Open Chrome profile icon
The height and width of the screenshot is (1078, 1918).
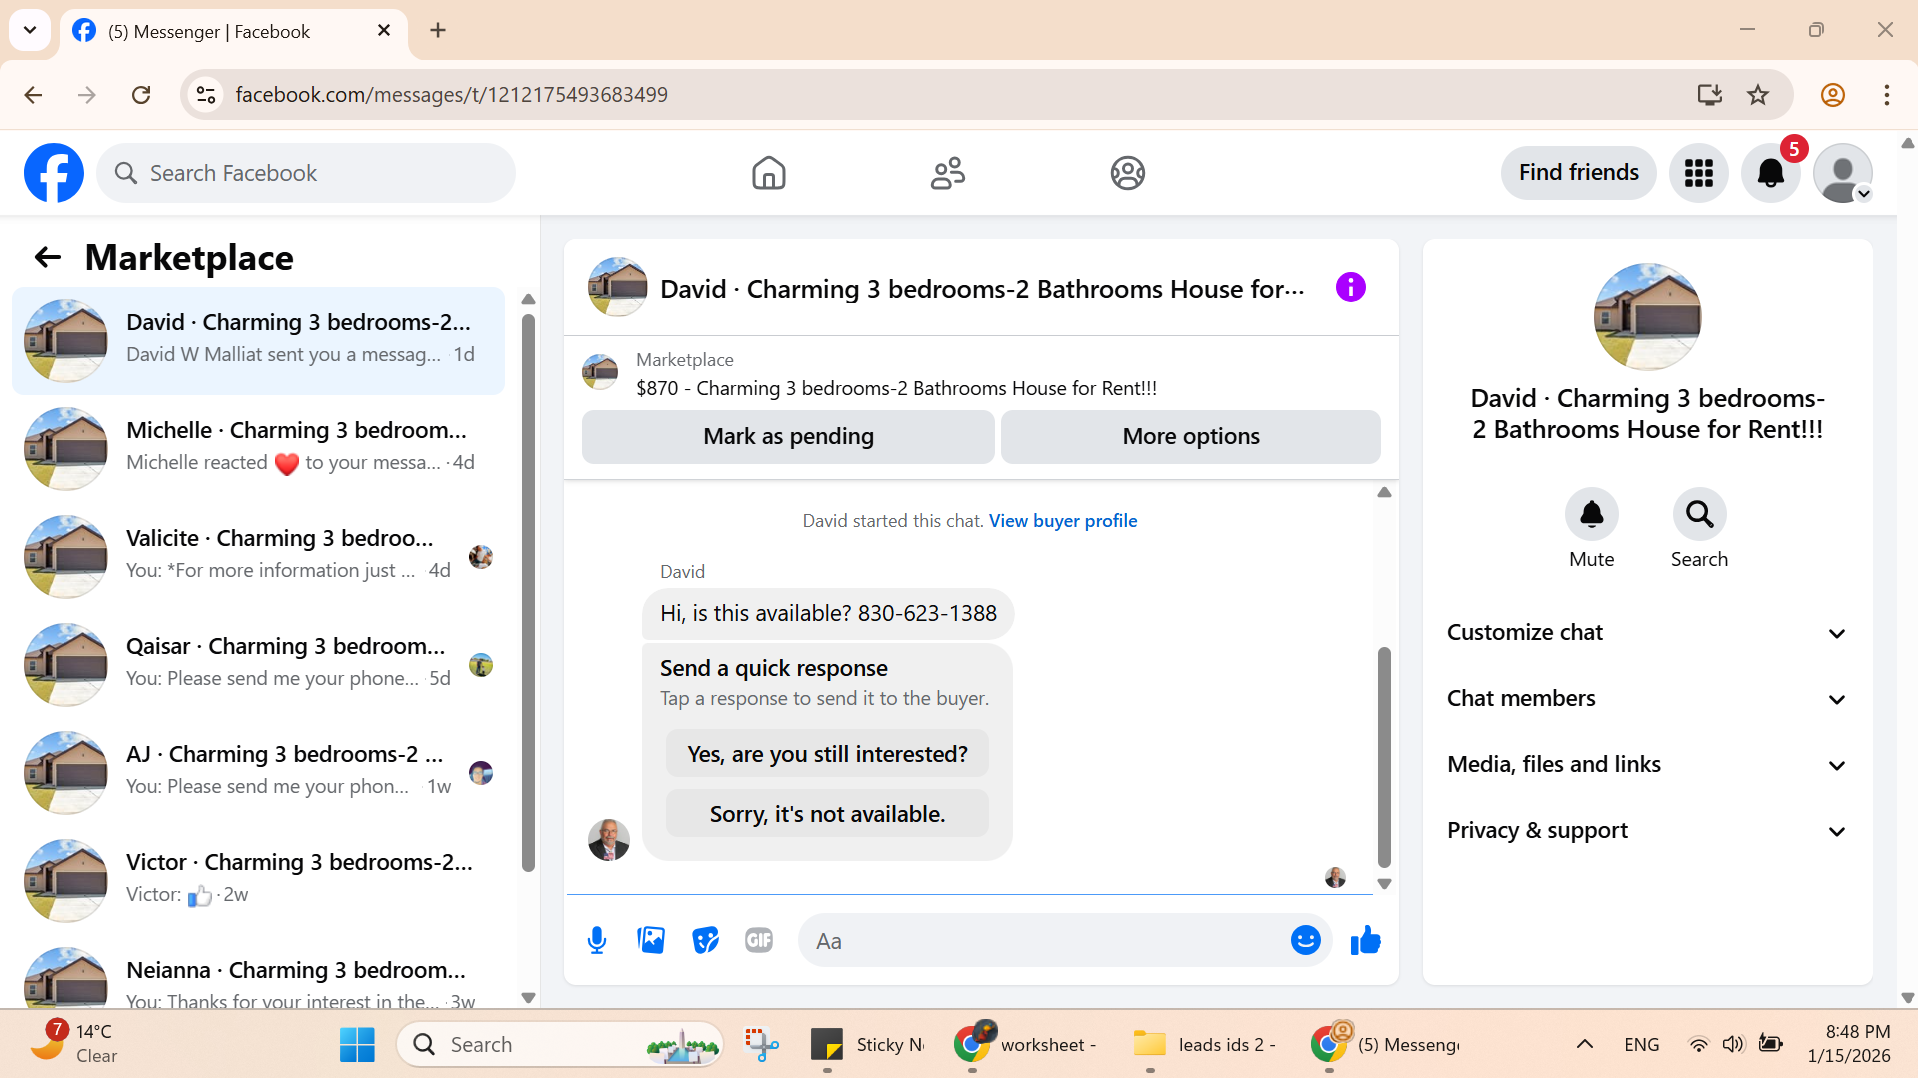coord(1832,95)
